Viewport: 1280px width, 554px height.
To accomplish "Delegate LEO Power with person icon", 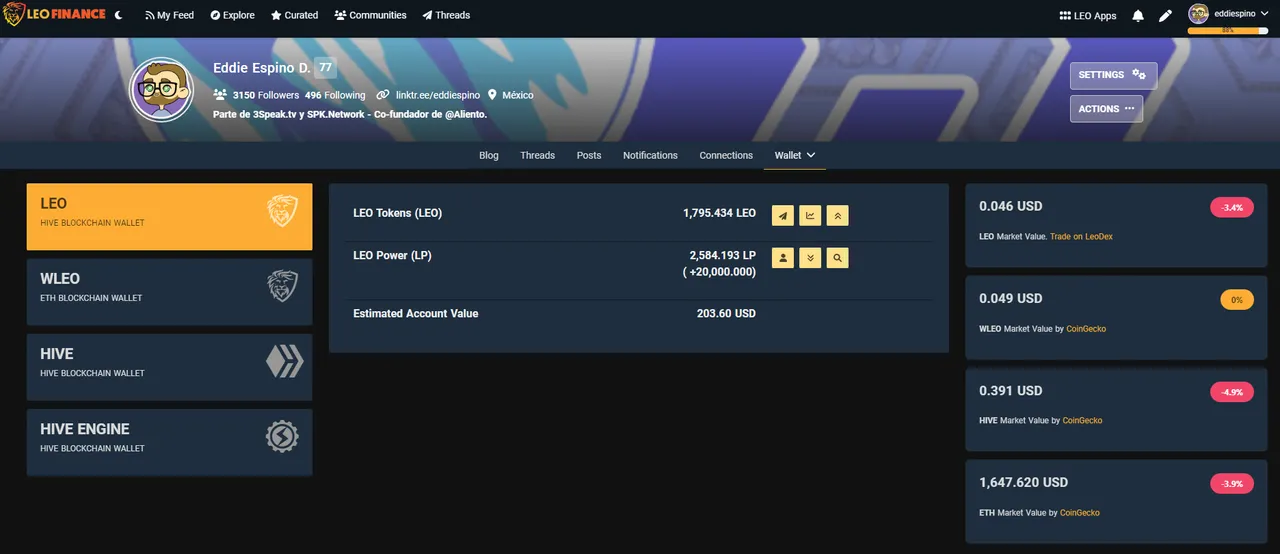I will tap(783, 258).
